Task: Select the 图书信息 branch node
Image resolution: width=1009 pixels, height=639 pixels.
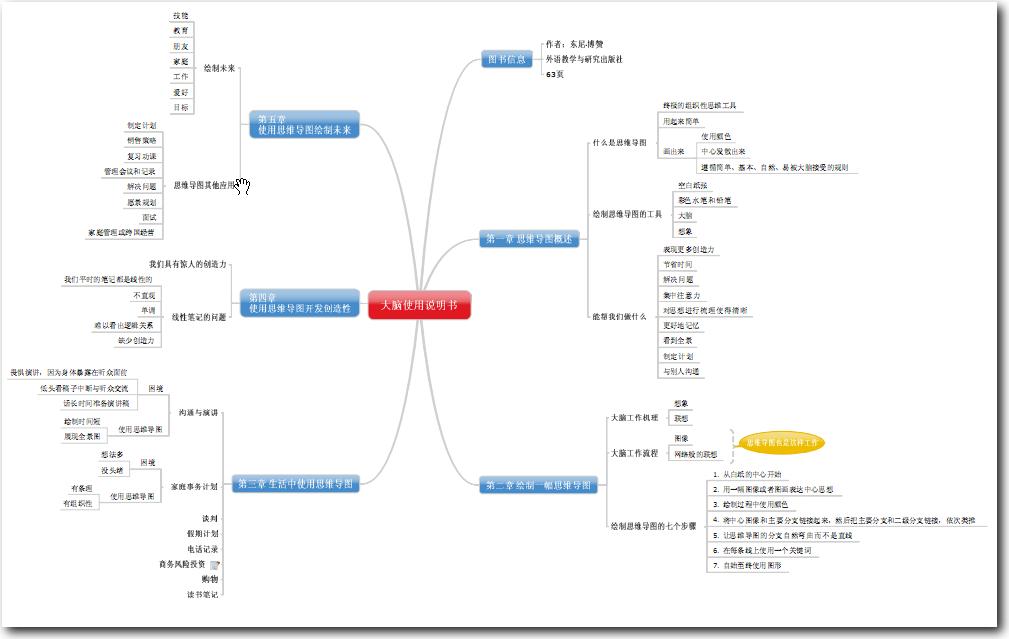Action: pos(507,60)
